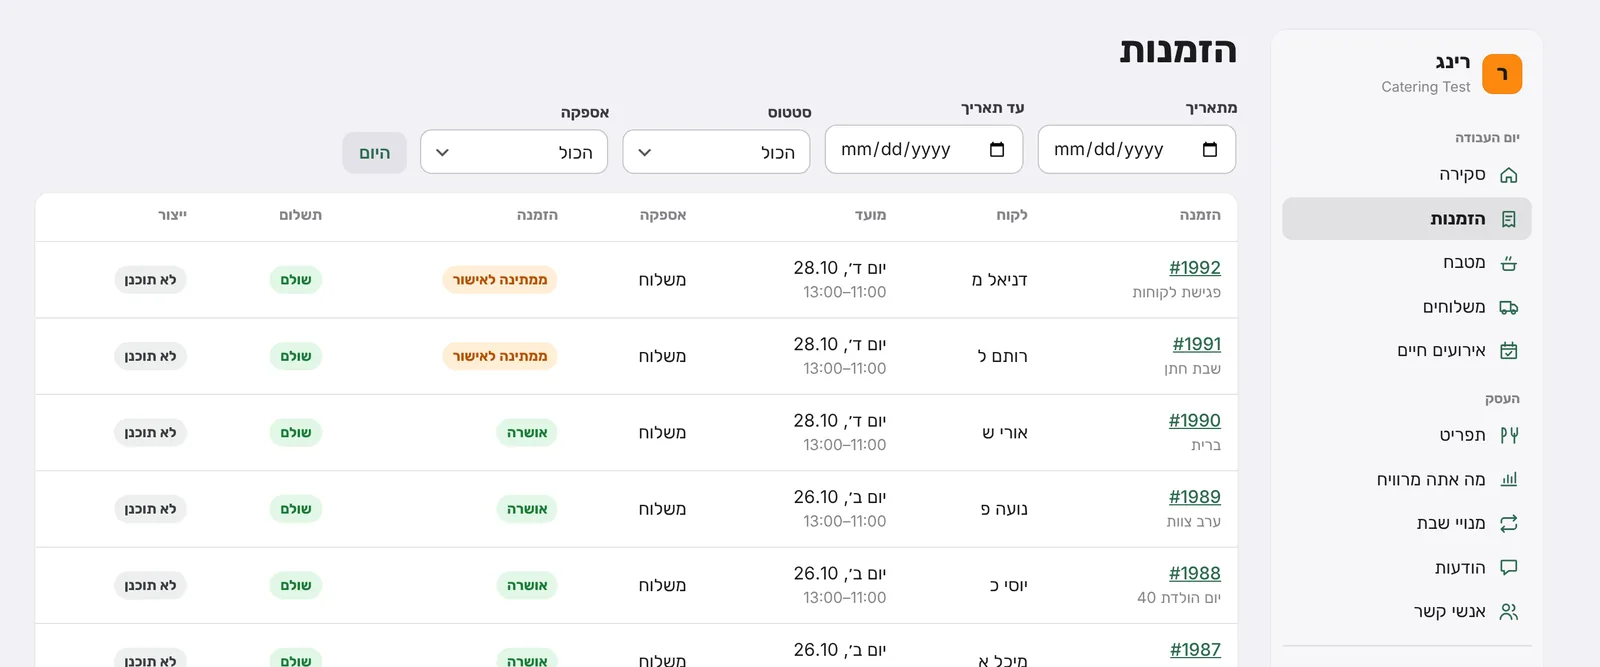Click the היום today button
Screen dimensions: 1600x667
click(x=375, y=153)
